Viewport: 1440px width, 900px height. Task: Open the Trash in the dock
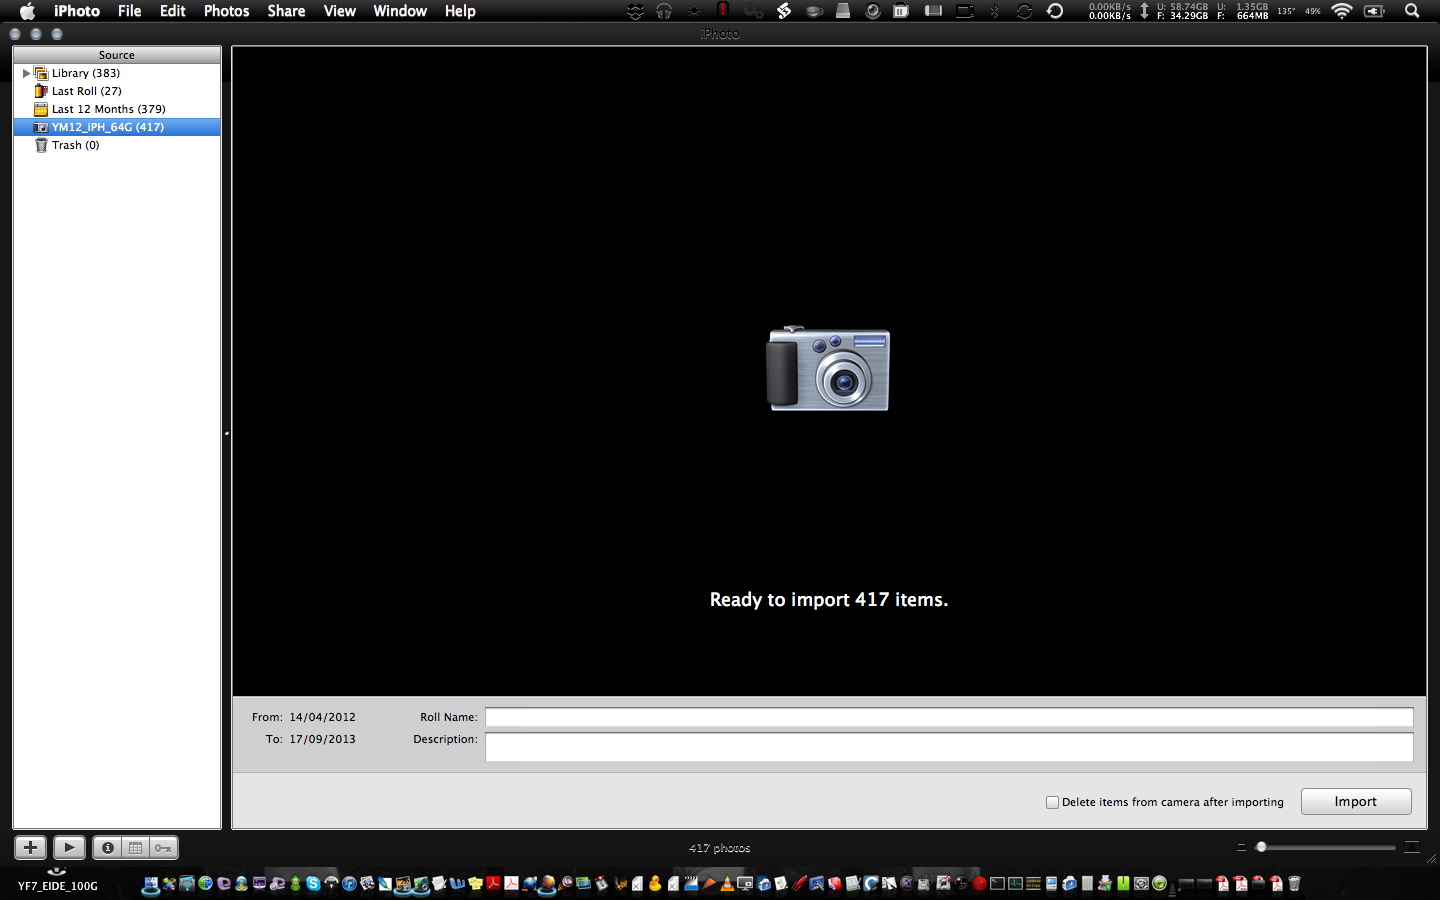pyautogui.click(x=1294, y=884)
